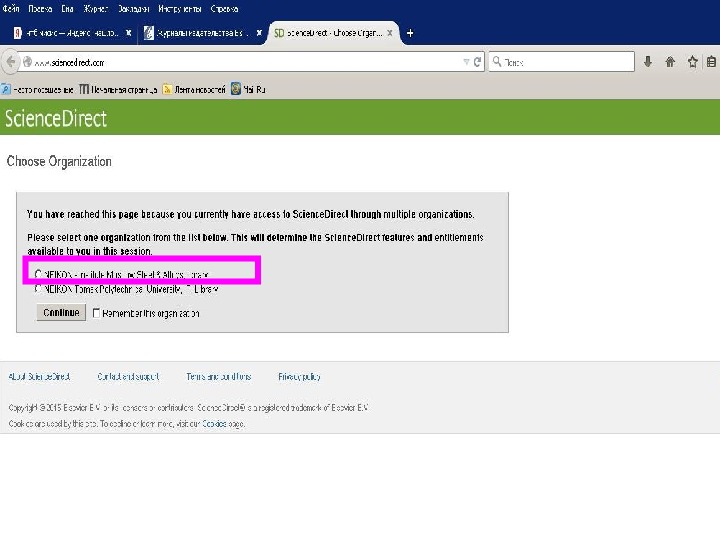Open the File (Файл) menu

(11, 9)
